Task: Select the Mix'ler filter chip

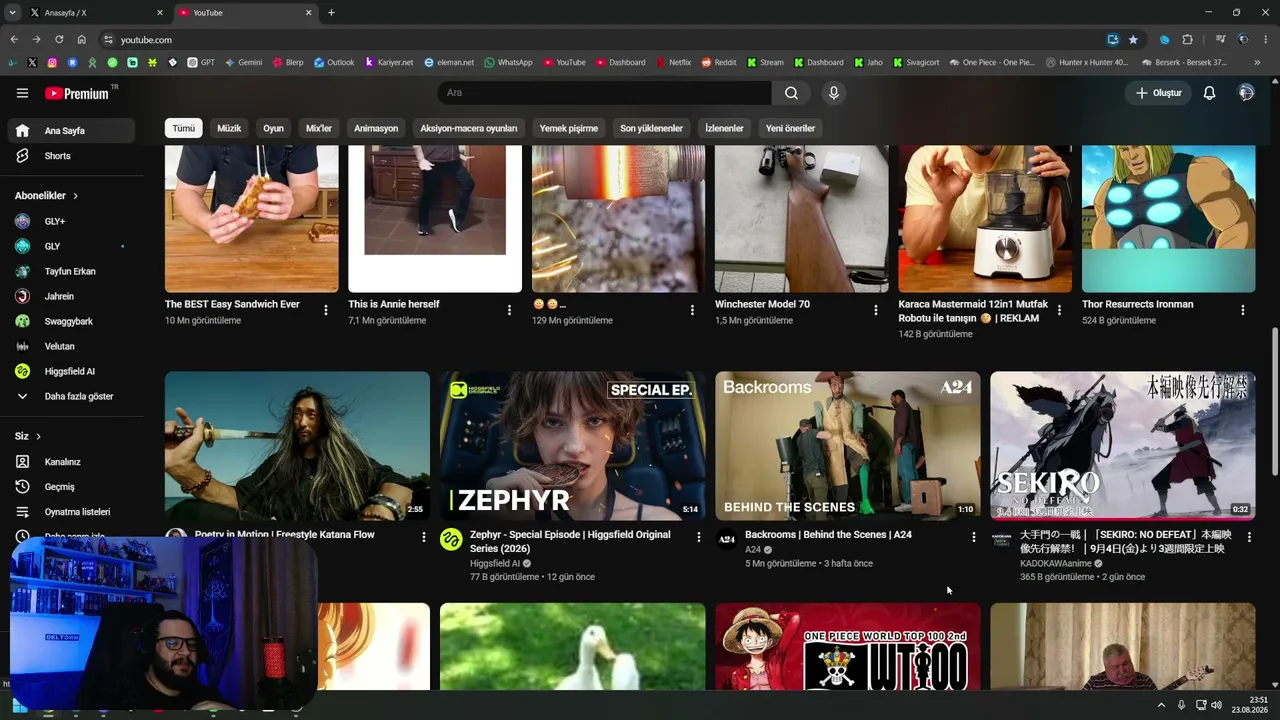Action: click(319, 128)
